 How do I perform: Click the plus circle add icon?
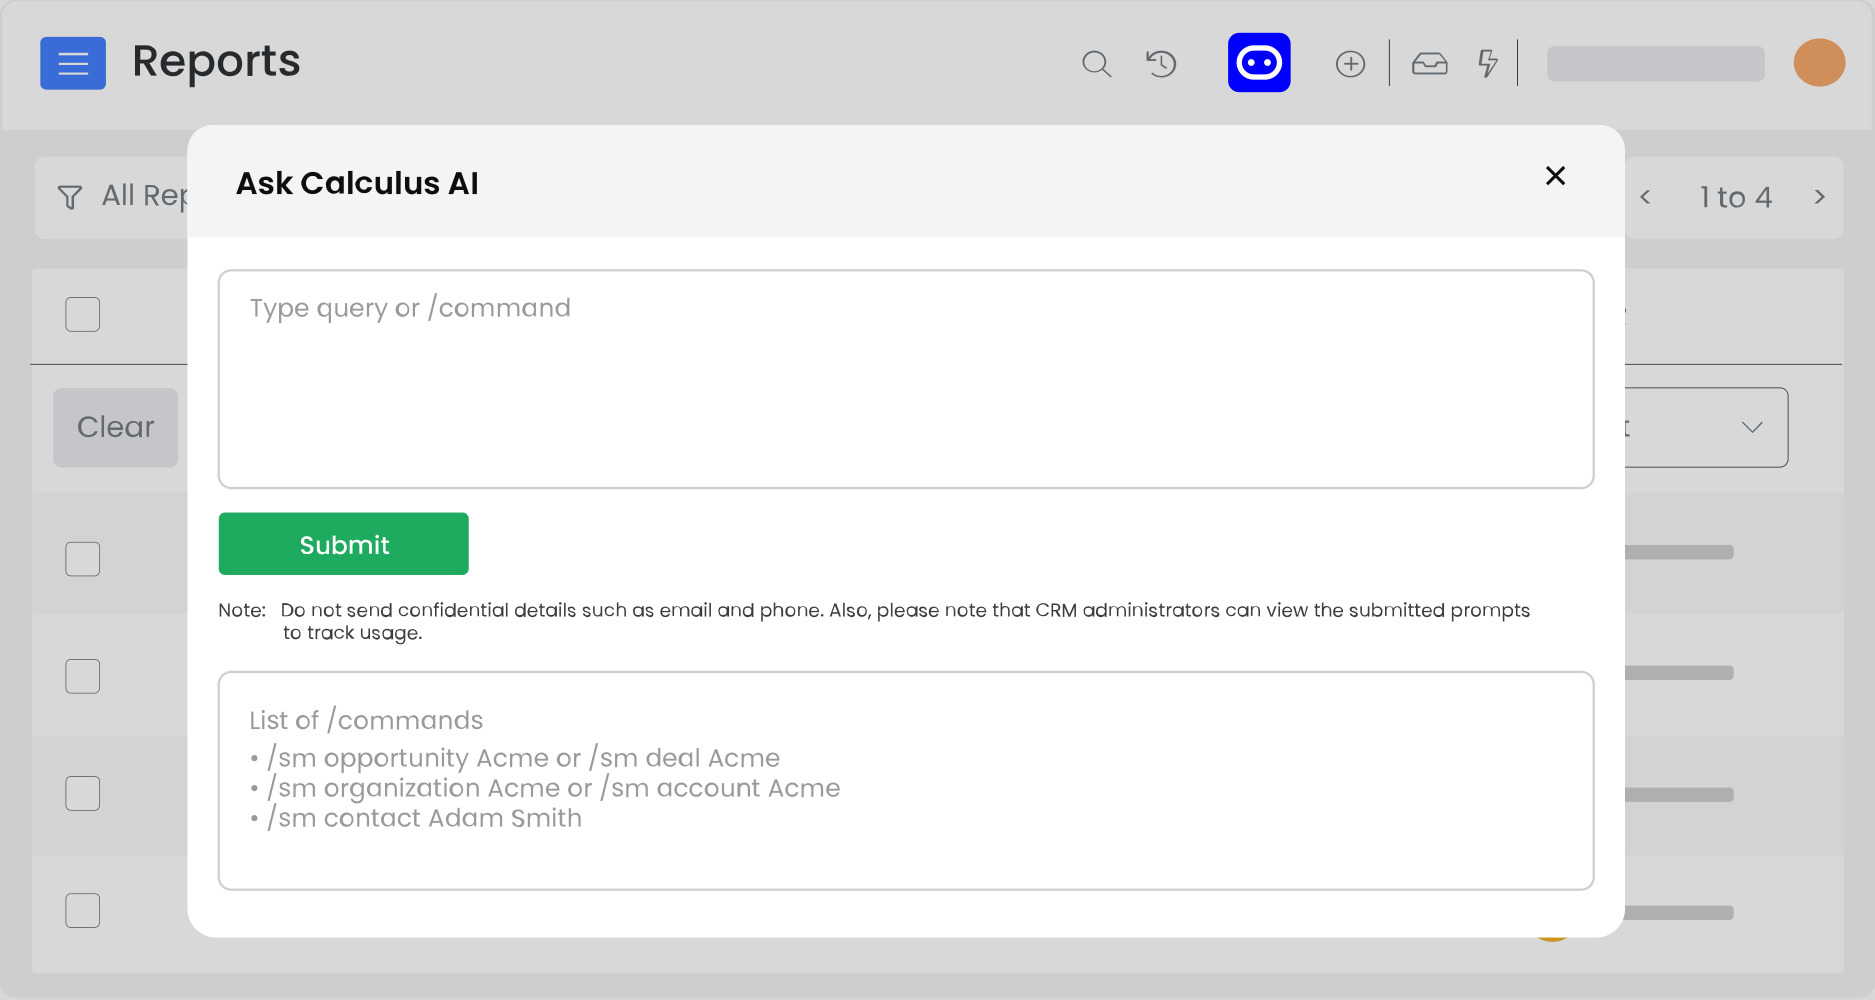(1350, 64)
